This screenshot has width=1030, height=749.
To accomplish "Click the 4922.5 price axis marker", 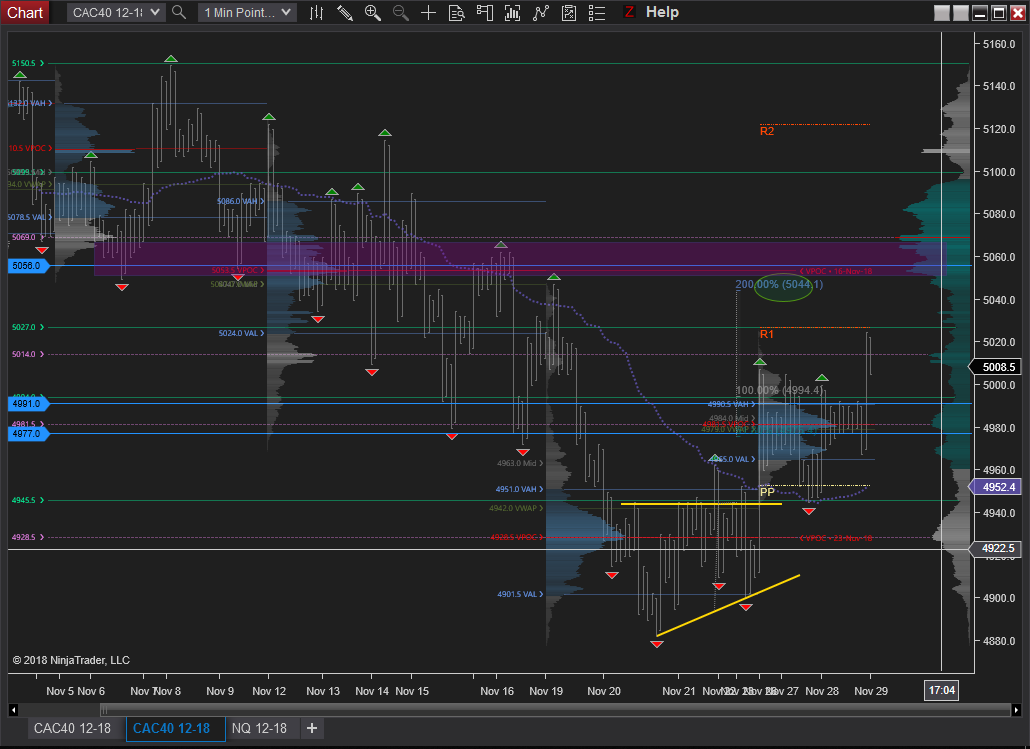I will (x=998, y=548).
